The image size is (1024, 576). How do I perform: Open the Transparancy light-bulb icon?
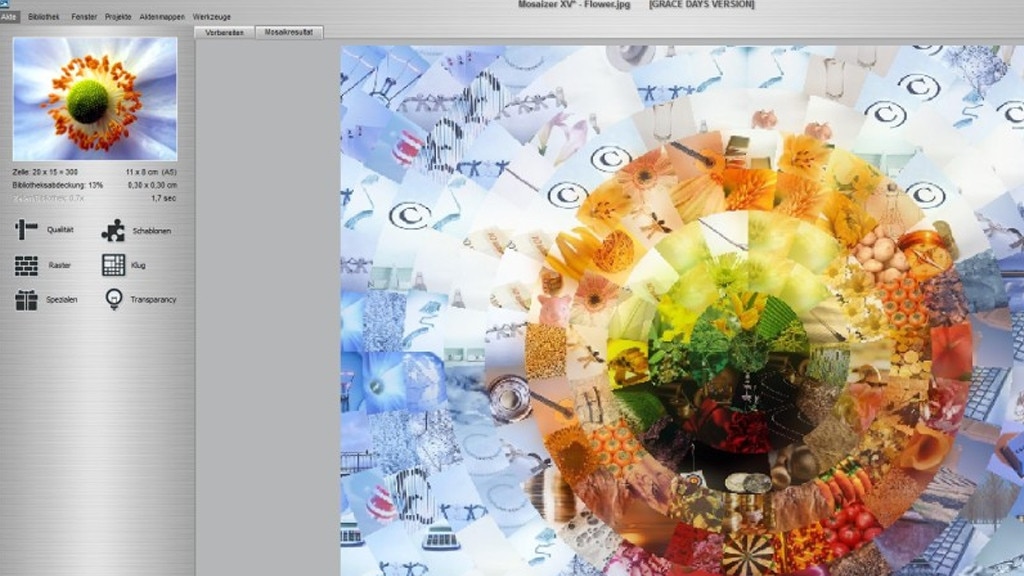pos(114,299)
